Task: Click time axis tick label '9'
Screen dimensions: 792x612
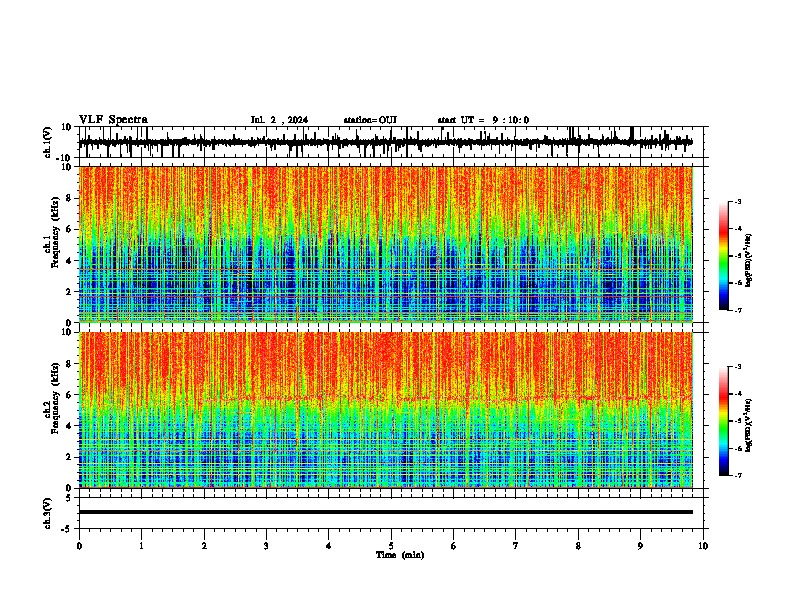Action: [640, 546]
